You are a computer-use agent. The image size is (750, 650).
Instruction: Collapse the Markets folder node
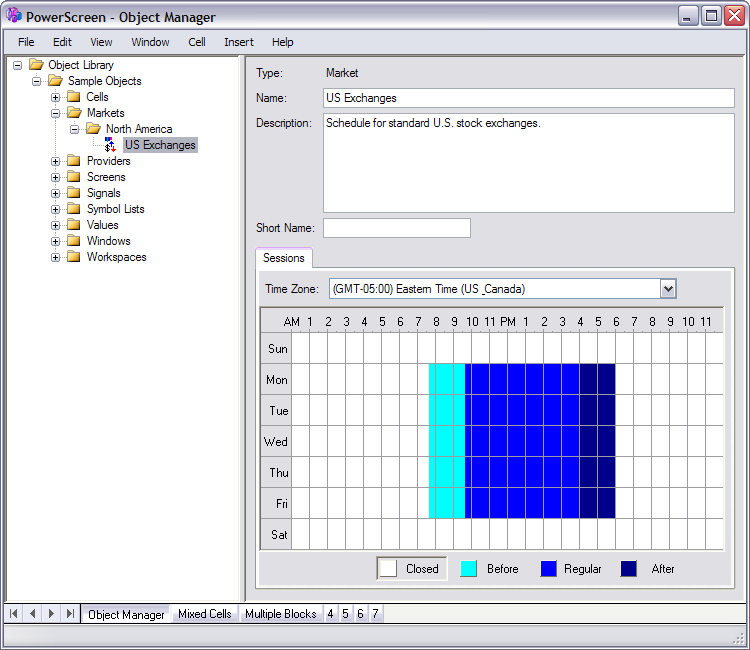tap(56, 113)
